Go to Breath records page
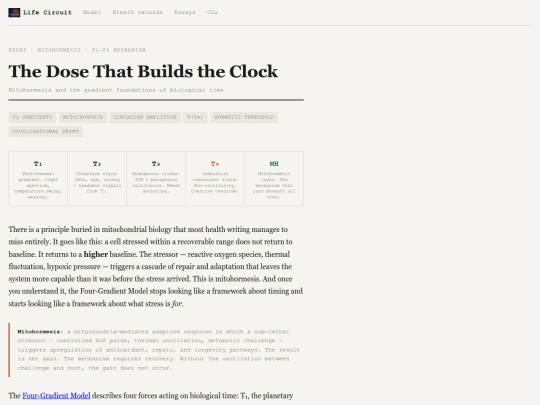Image resolution: width=540 pixels, height=405 pixels. click(x=137, y=12)
